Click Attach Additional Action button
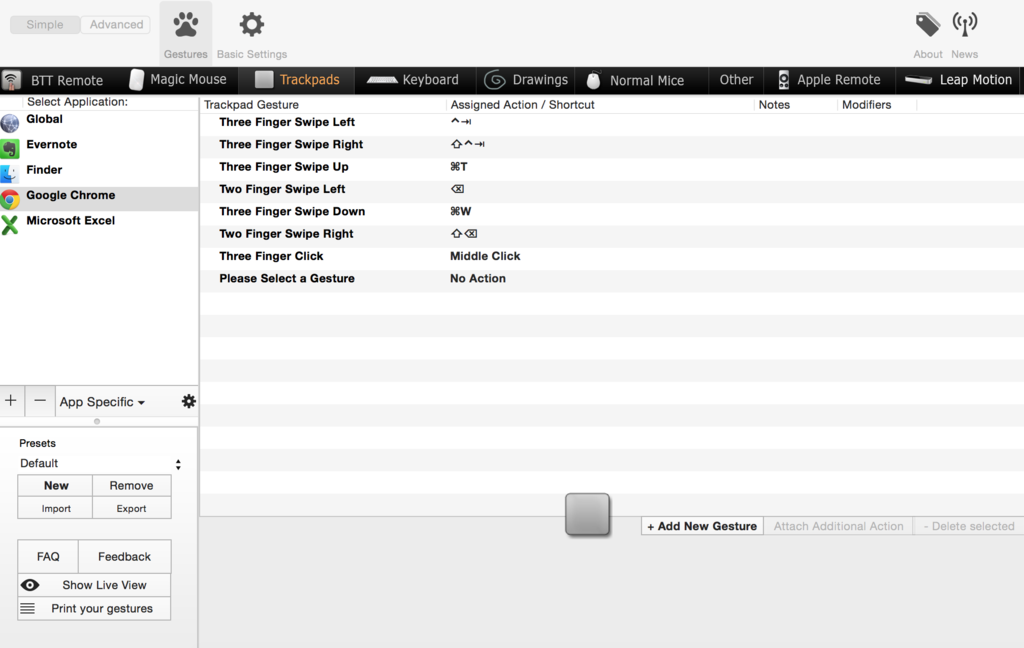Viewport: 1024px width, 648px height. pos(839,526)
